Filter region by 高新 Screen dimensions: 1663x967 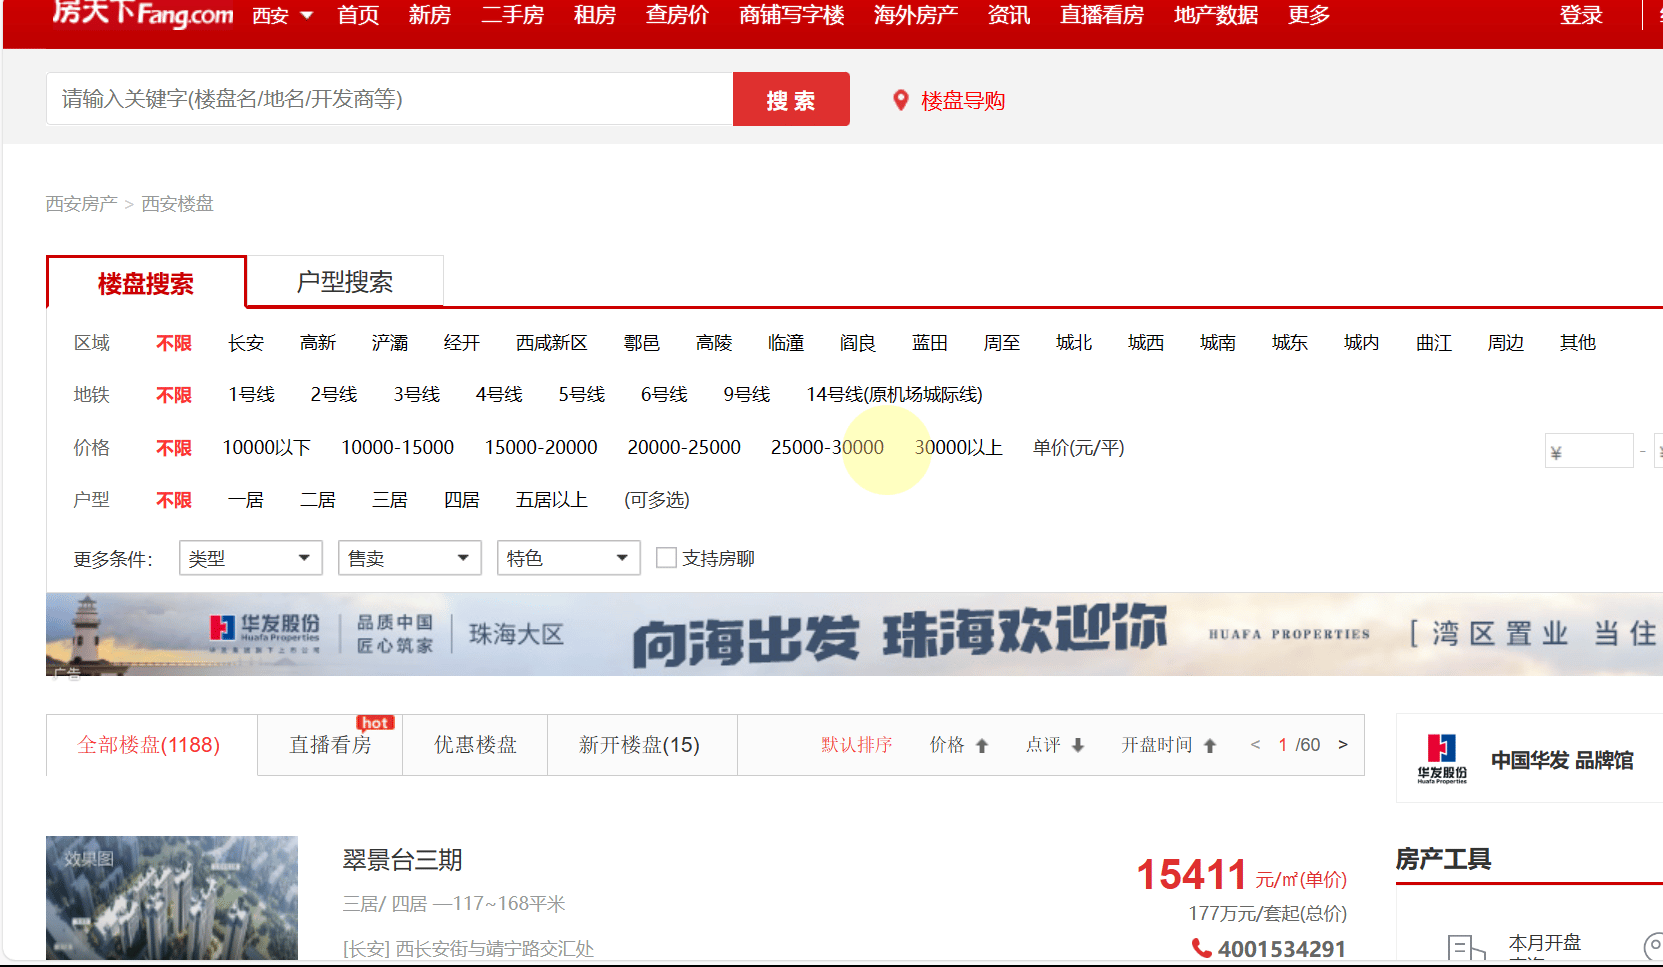click(318, 343)
